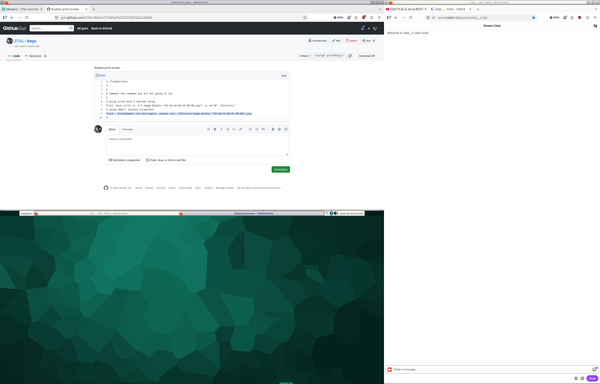The height and width of the screenshot is (384, 600).
Task: Open the Terms footer link
Action: click(139, 188)
